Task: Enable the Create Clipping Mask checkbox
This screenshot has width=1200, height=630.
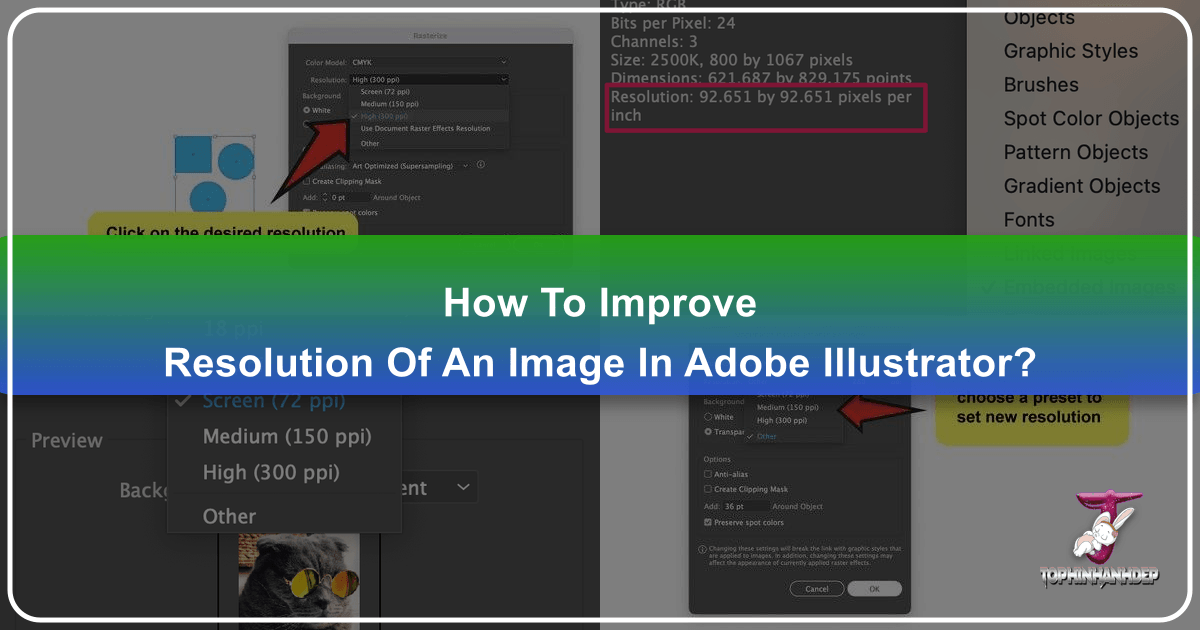Action: click(306, 182)
